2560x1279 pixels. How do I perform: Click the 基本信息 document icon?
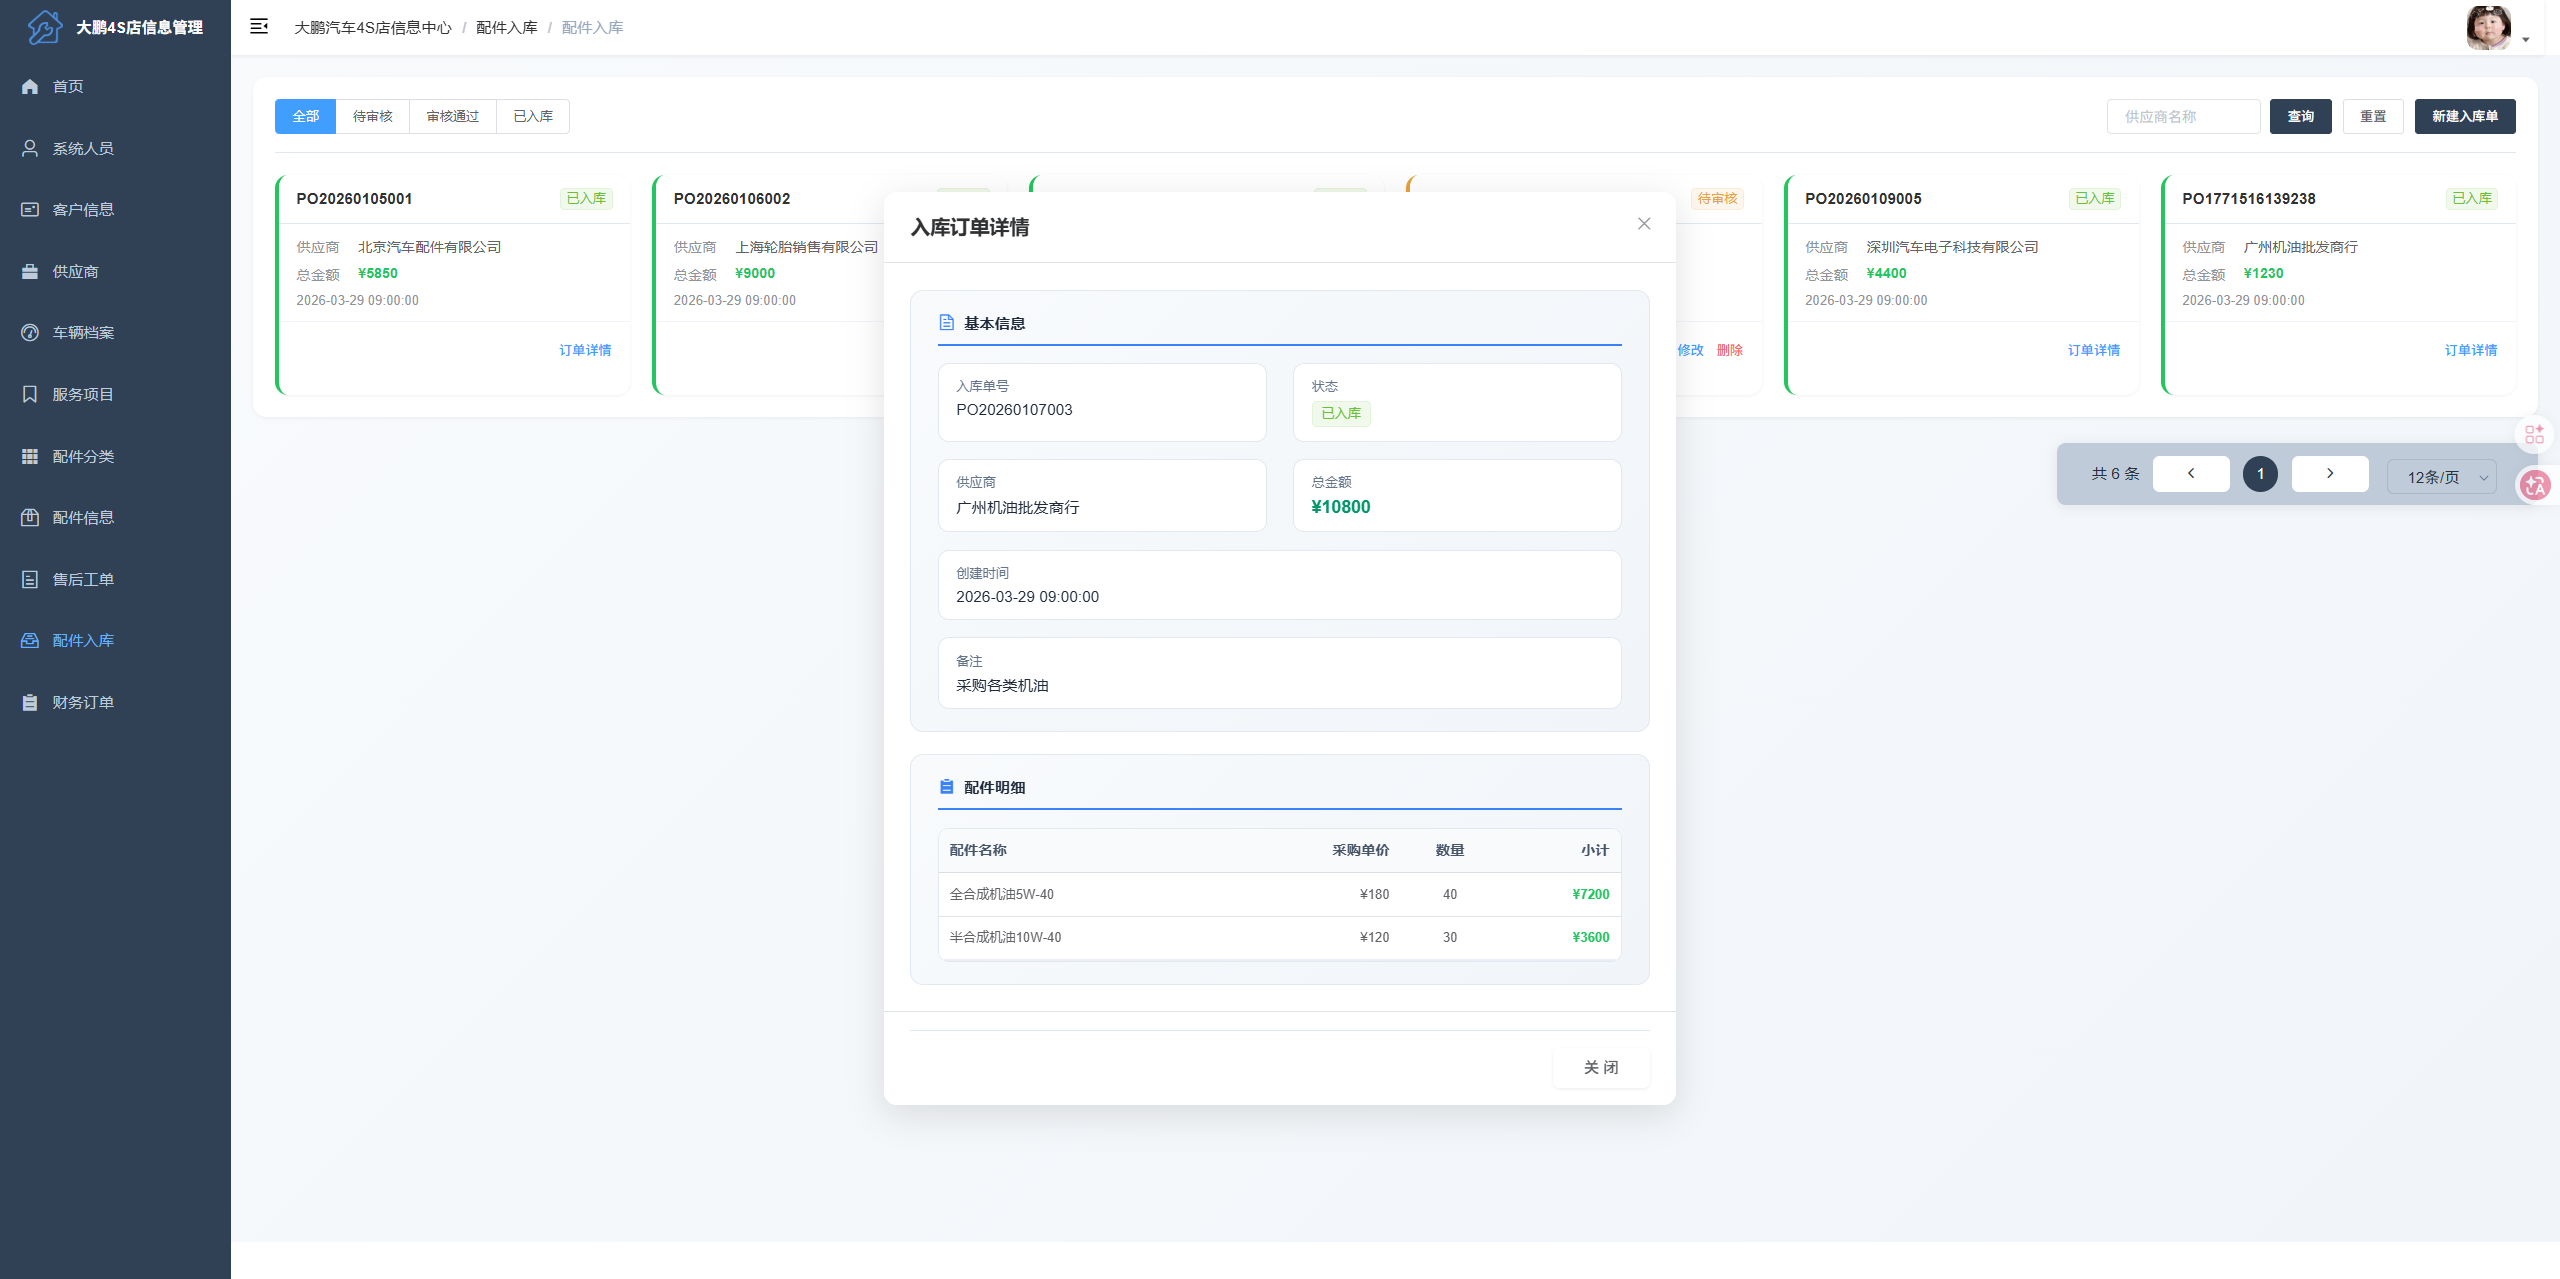(946, 323)
